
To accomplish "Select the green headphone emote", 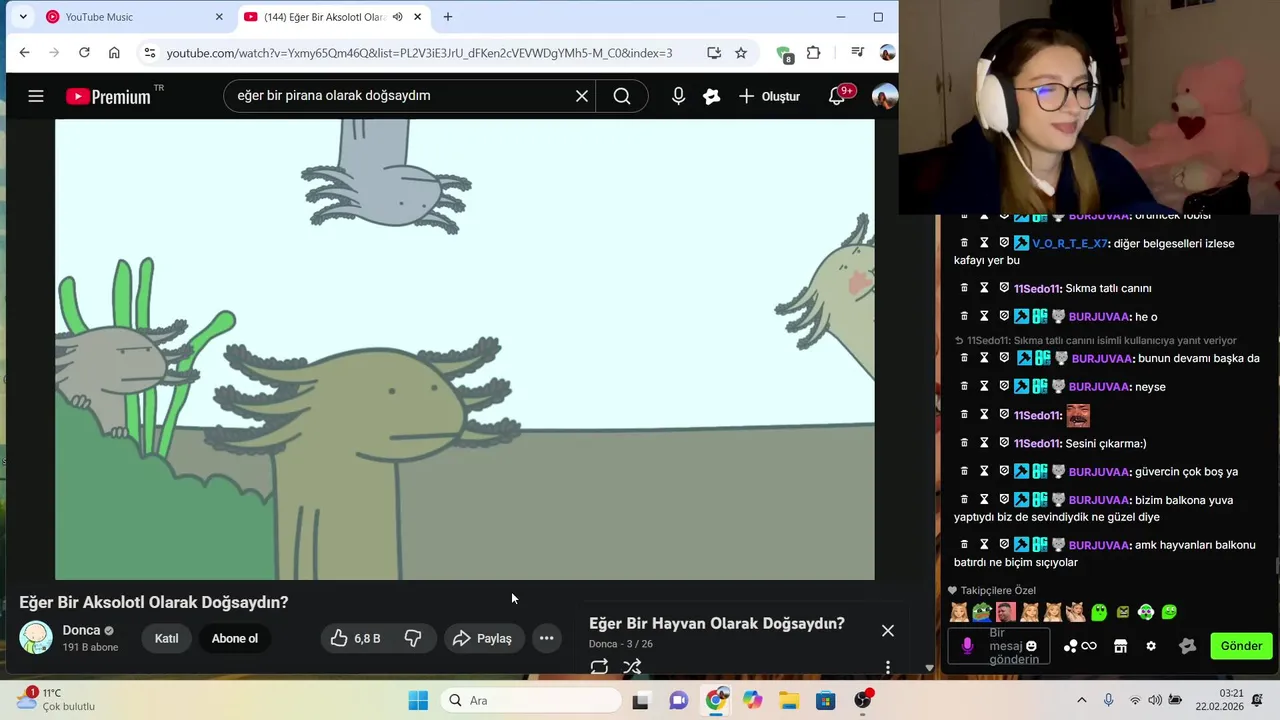I will [1146, 612].
